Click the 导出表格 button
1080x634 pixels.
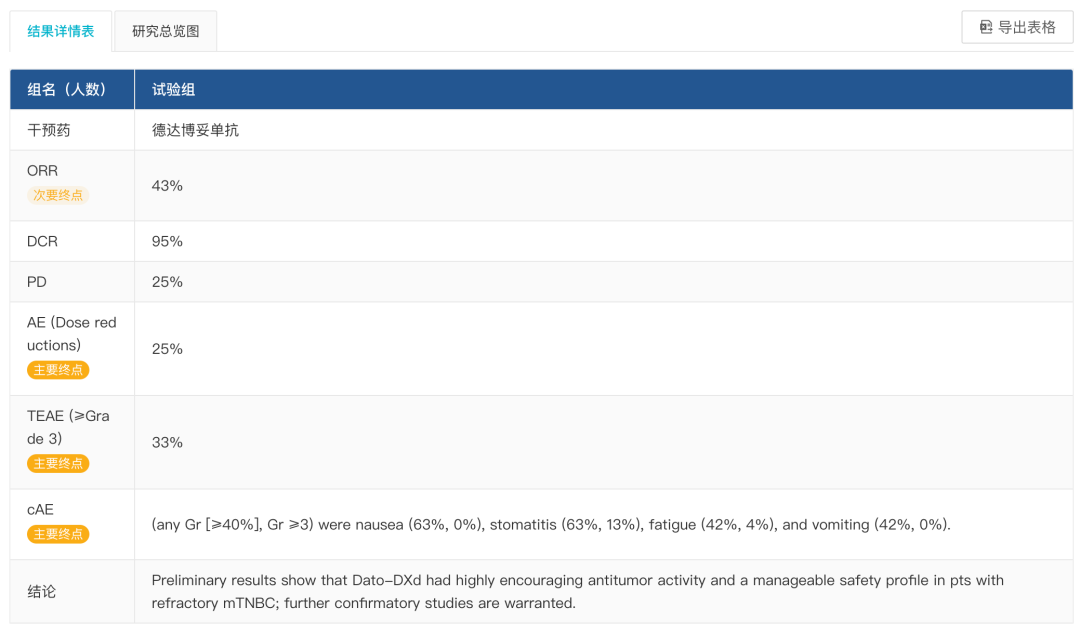(x=1017, y=28)
